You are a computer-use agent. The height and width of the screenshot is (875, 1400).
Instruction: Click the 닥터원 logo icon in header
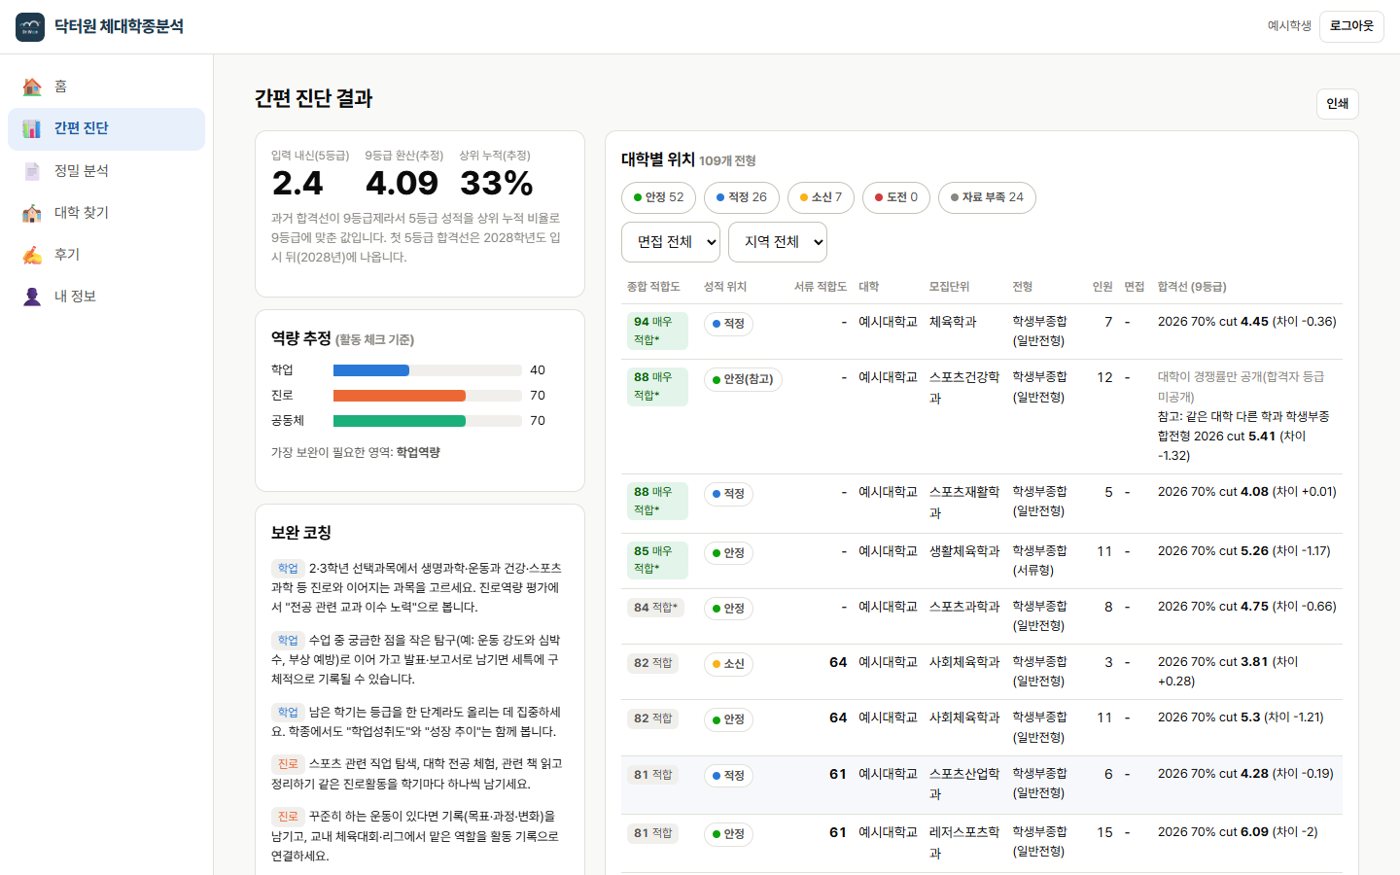click(30, 27)
